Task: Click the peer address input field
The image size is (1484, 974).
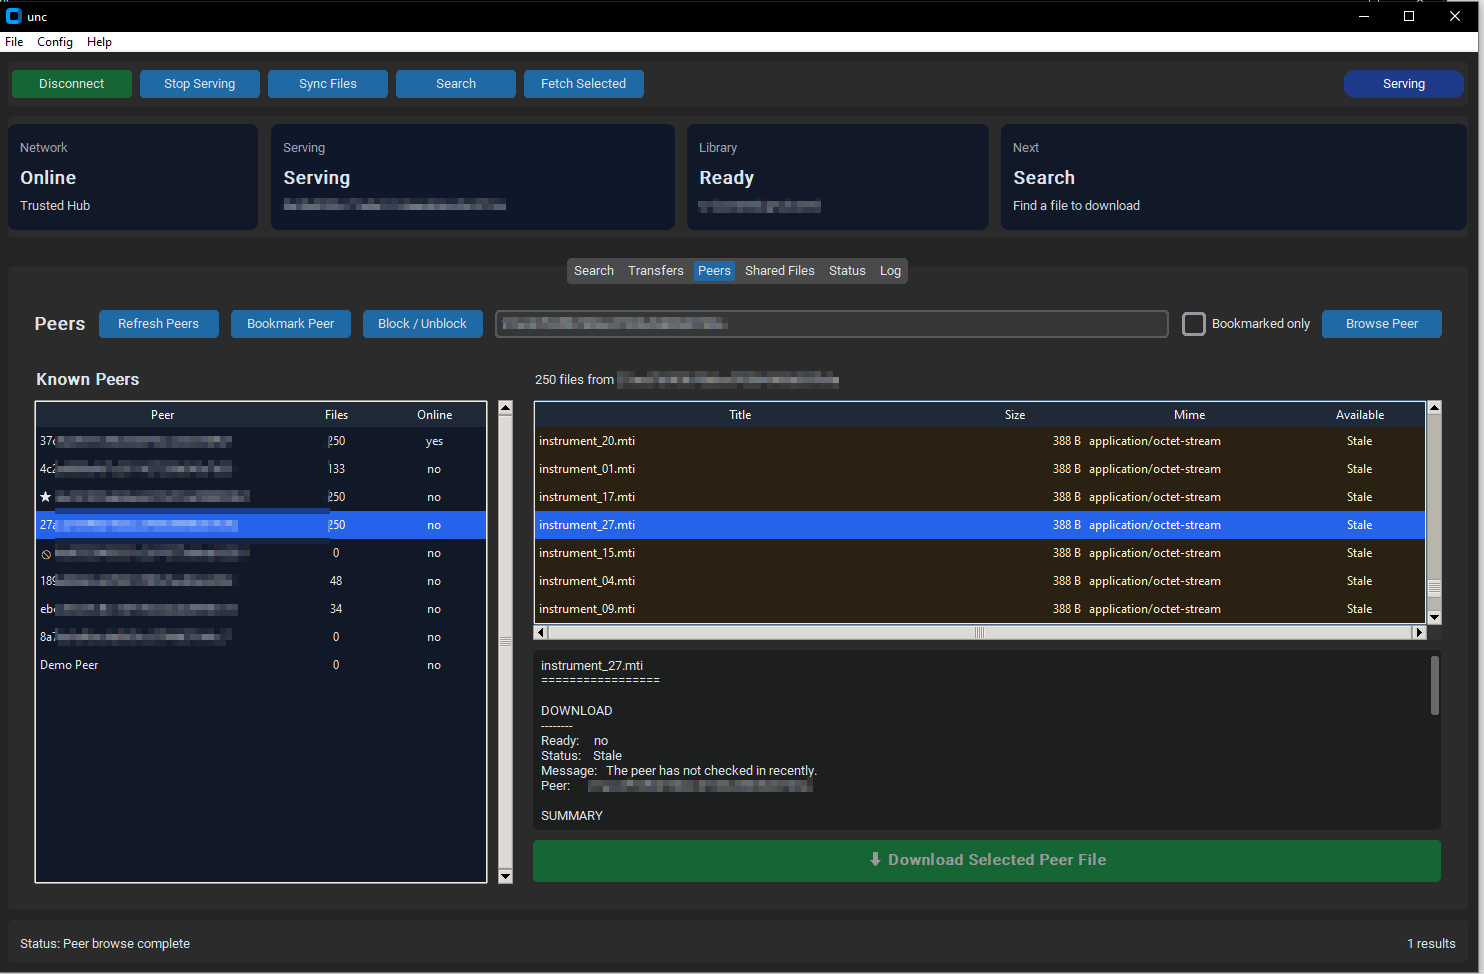Action: (830, 324)
